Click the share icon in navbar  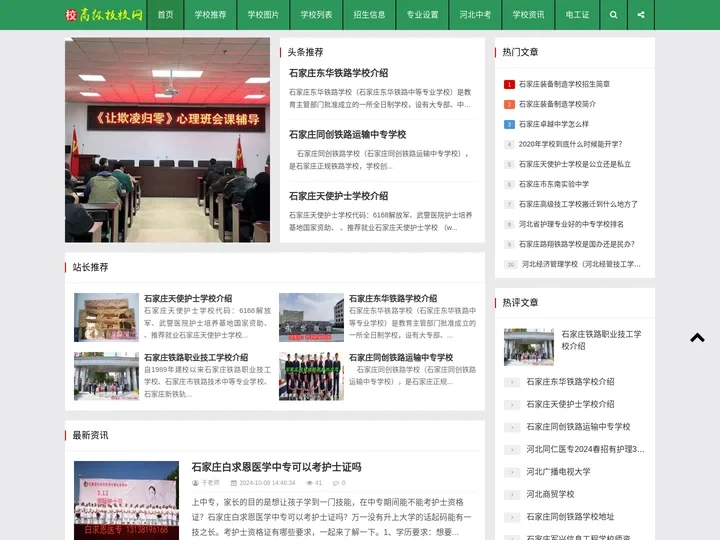[x=641, y=15]
